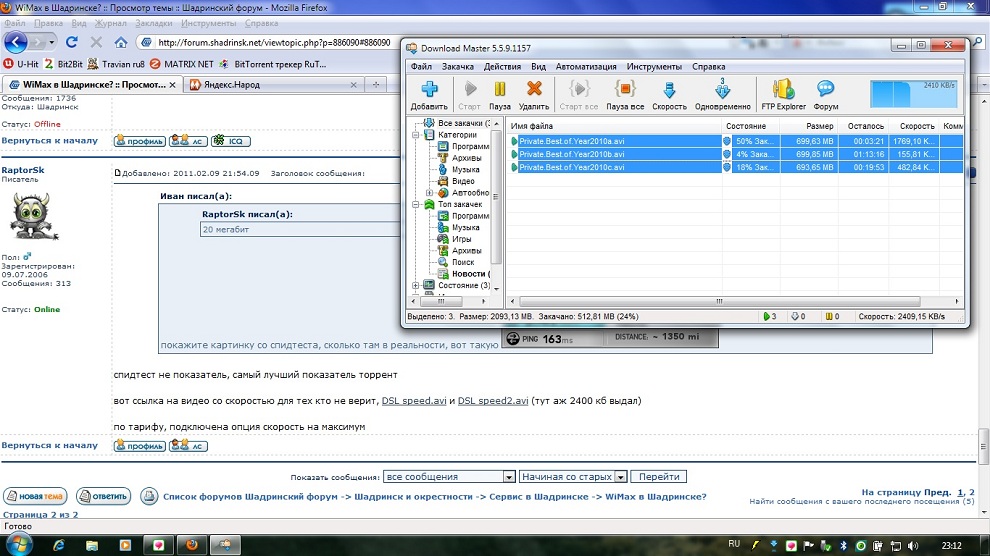Click the Удалить red cross icon
Viewport: 990px width, 556px height.
(x=534, y=88)
